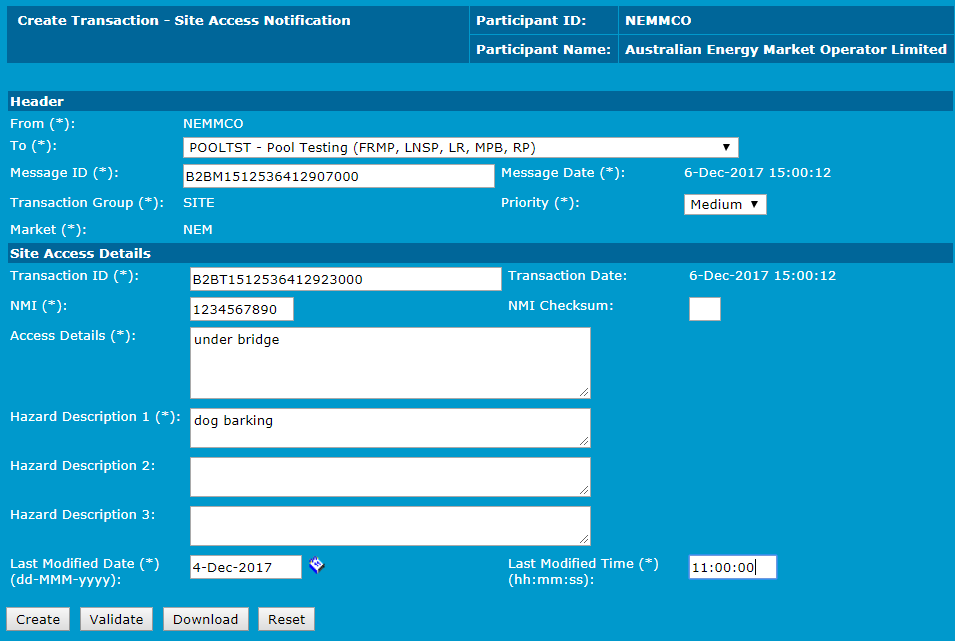This screenshot has height=641, width=955.
Task: Click the Download button
Action: point(205,619)
